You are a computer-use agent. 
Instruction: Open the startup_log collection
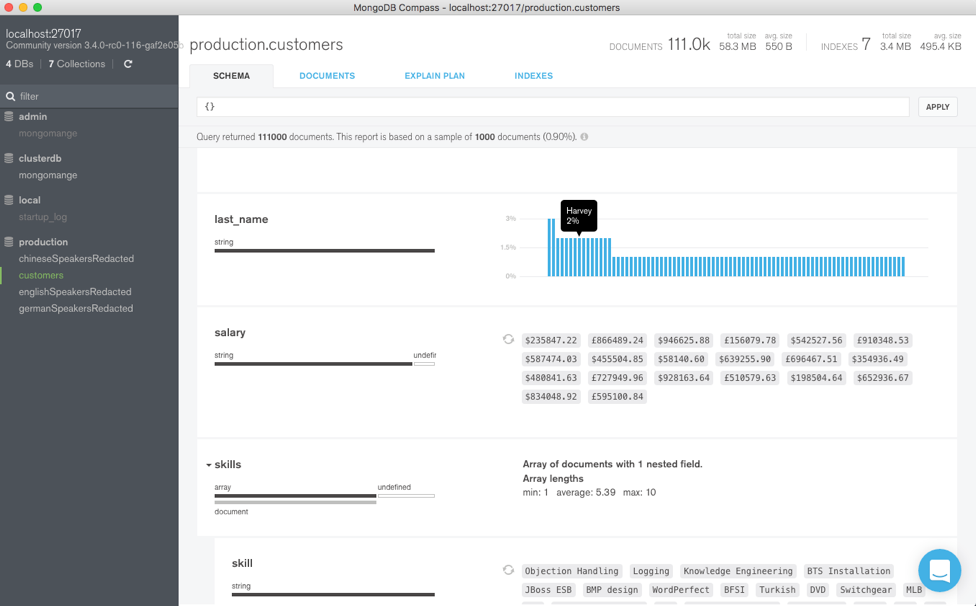click(x=42, y=217)
